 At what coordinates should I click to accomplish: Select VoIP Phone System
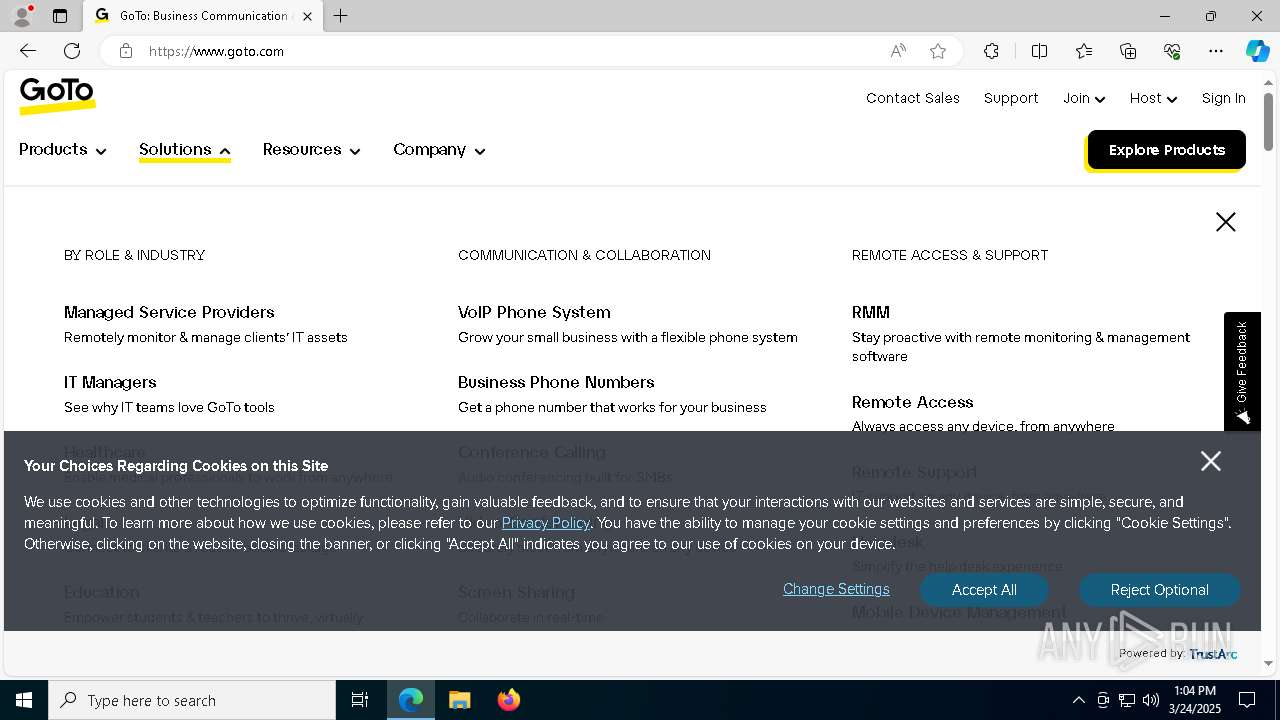pyautogui.click(x=534, y=312)
